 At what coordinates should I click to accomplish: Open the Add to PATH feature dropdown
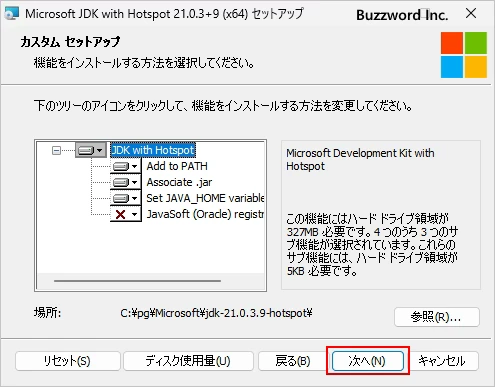tap(126, 166)
